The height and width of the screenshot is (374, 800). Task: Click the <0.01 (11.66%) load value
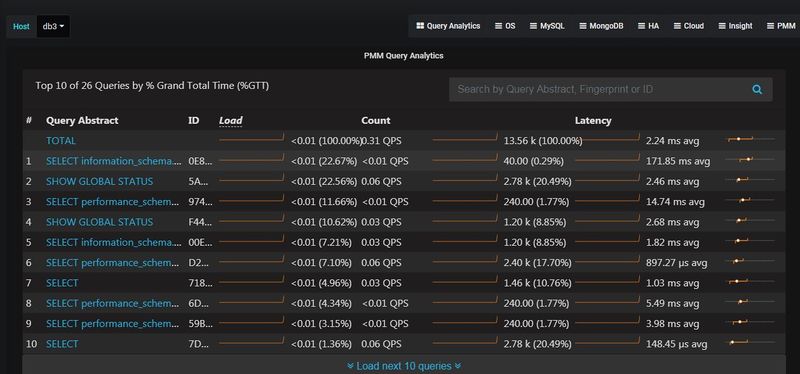click(x=324, y=202)
